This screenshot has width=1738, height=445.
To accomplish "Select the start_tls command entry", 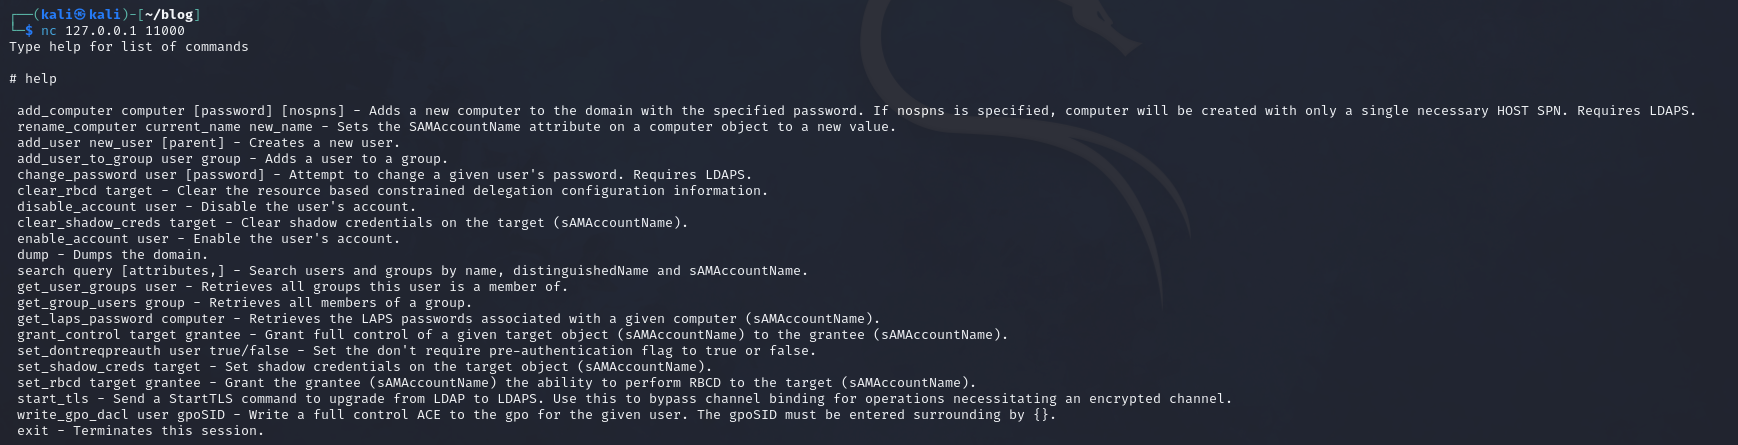I will click(x=625, y=399).
